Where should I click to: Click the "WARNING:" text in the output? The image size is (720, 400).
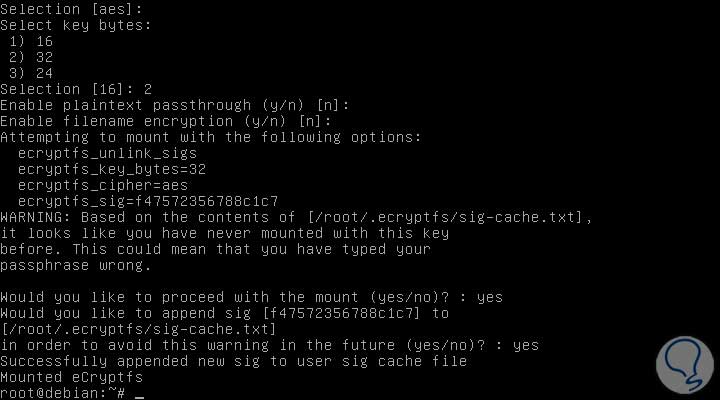[x=36, y=216]
